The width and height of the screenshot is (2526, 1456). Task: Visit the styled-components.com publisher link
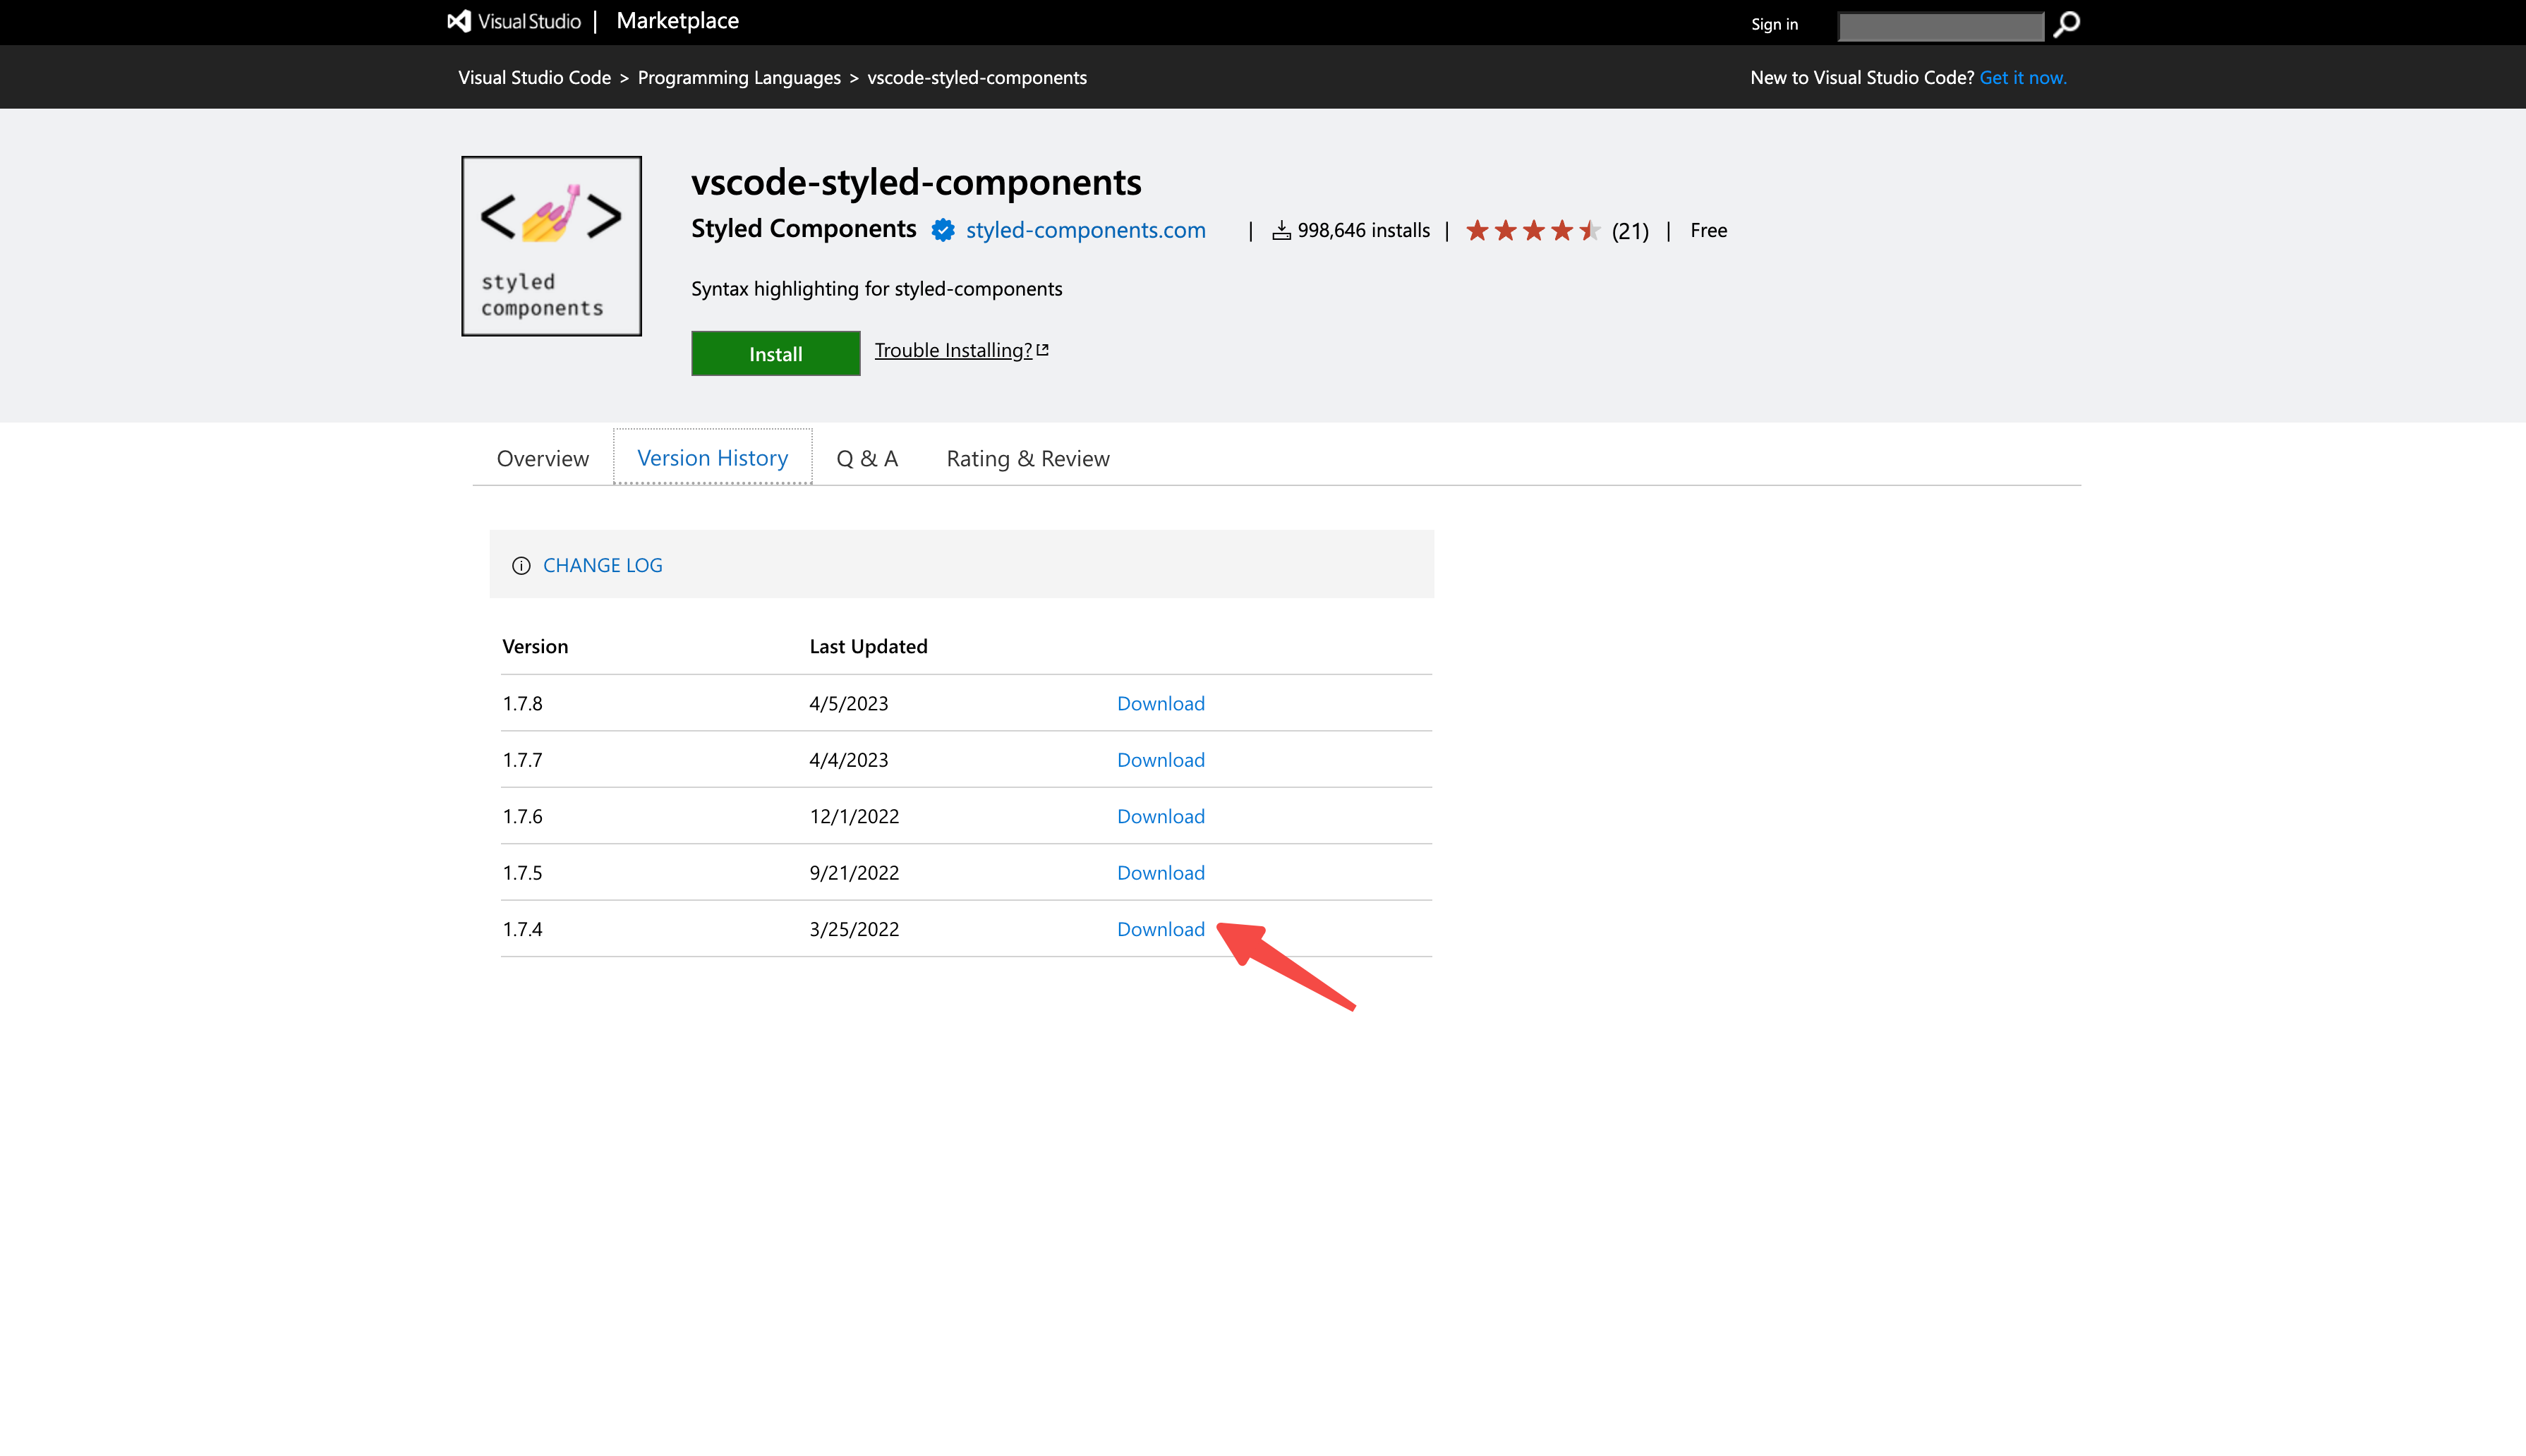tap(1085, 230)
